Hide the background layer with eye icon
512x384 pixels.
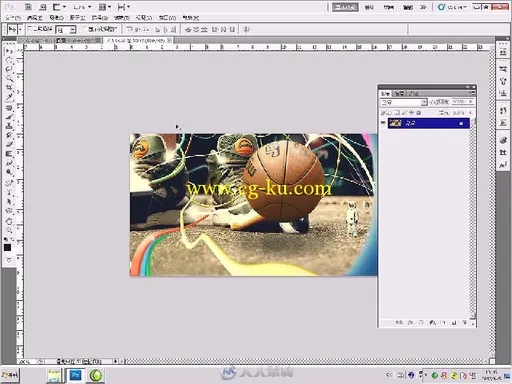click(x=383, y=123)
